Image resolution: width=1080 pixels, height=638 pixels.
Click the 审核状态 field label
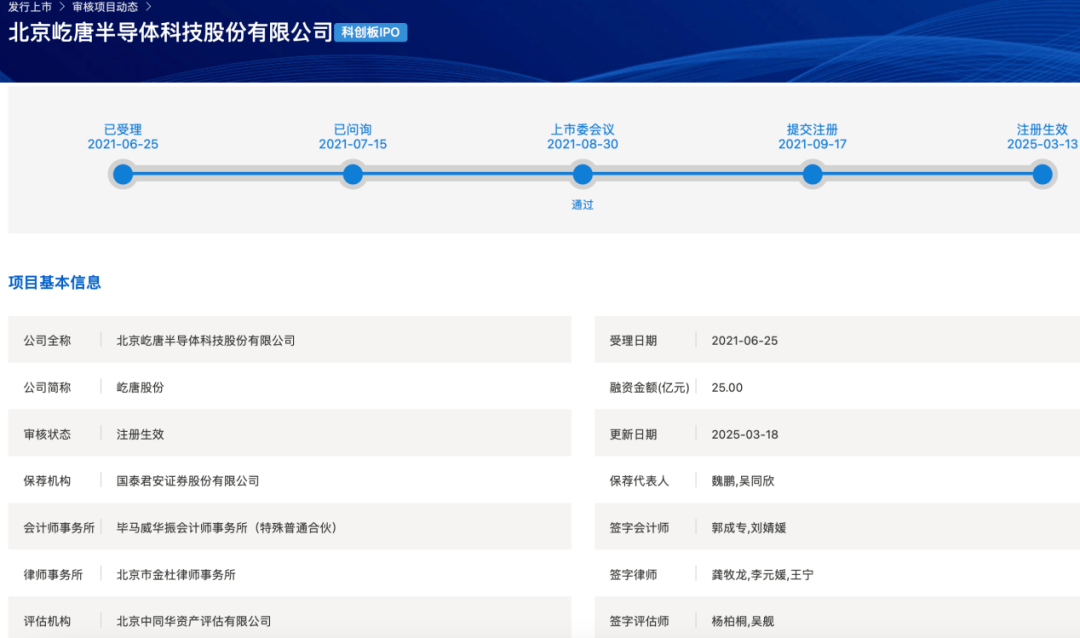click(x=48, y=434)
